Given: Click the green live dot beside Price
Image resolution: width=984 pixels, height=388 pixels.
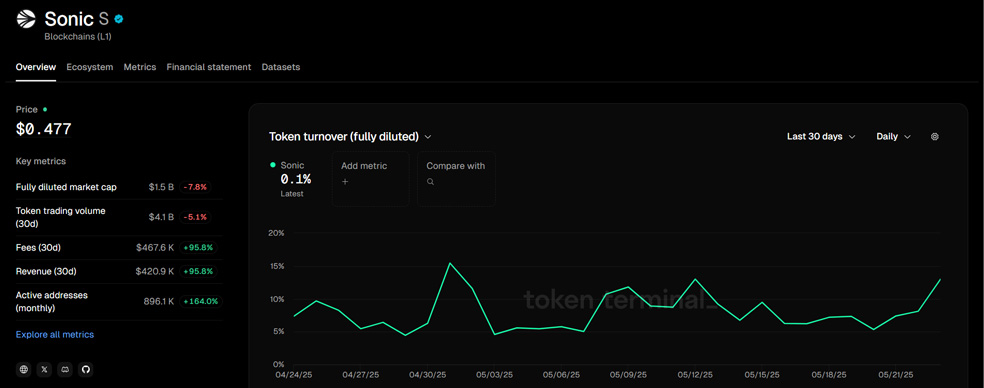Looking at the screenshot, I should click(45, 109).
